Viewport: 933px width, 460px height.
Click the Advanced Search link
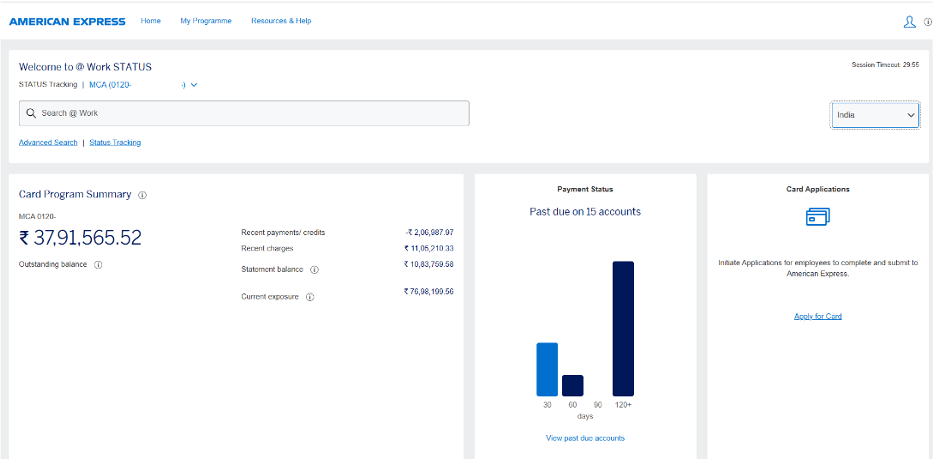click(48, 142)
